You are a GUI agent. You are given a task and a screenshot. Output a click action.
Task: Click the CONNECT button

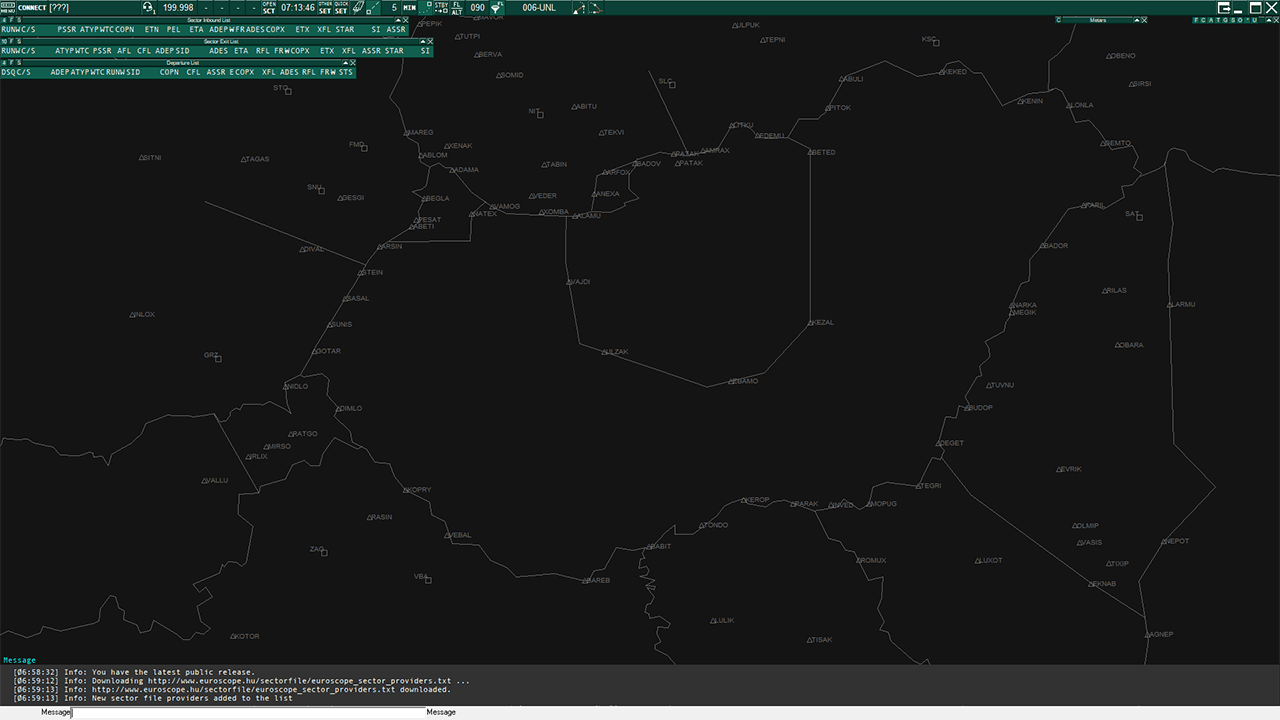click(32, 8)
